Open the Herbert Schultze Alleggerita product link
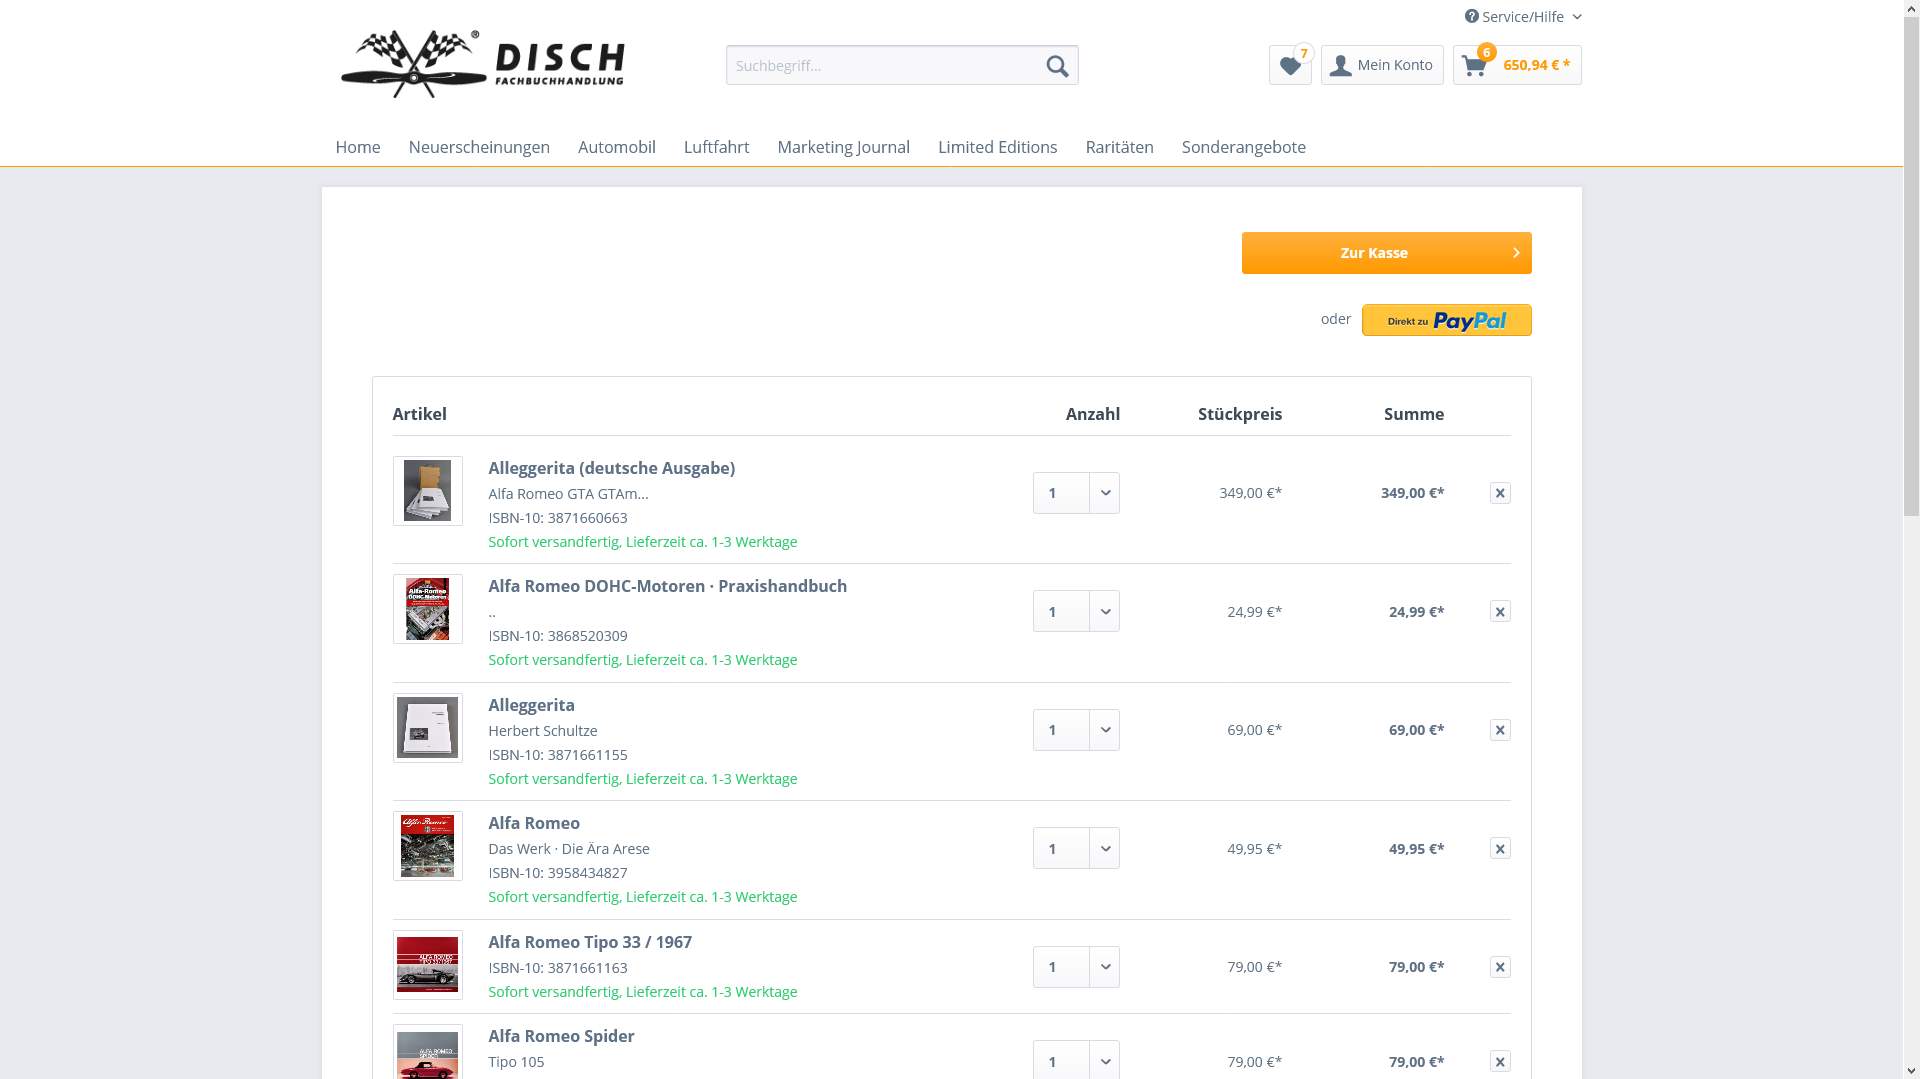This screenshot has height=1079, width=1920. pyautogui.click(x=531, y=705)
